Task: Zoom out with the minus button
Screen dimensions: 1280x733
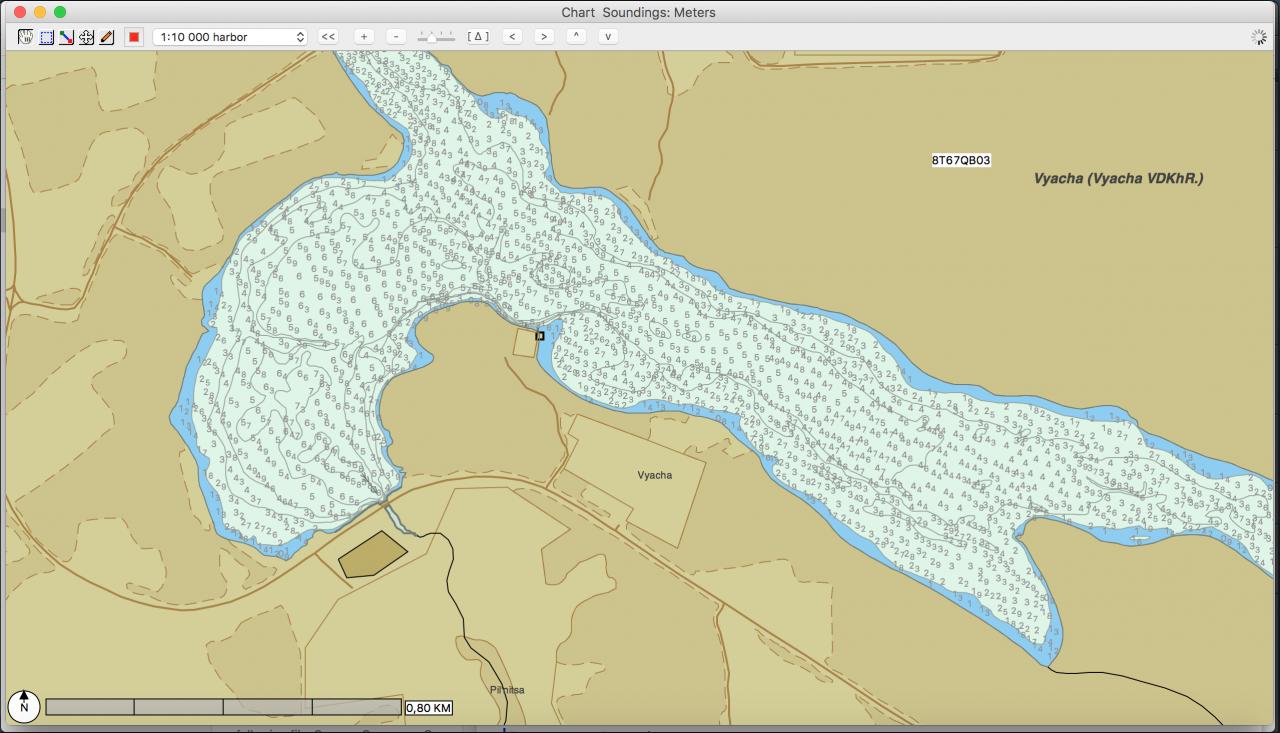Action: [x=396, y=36]
